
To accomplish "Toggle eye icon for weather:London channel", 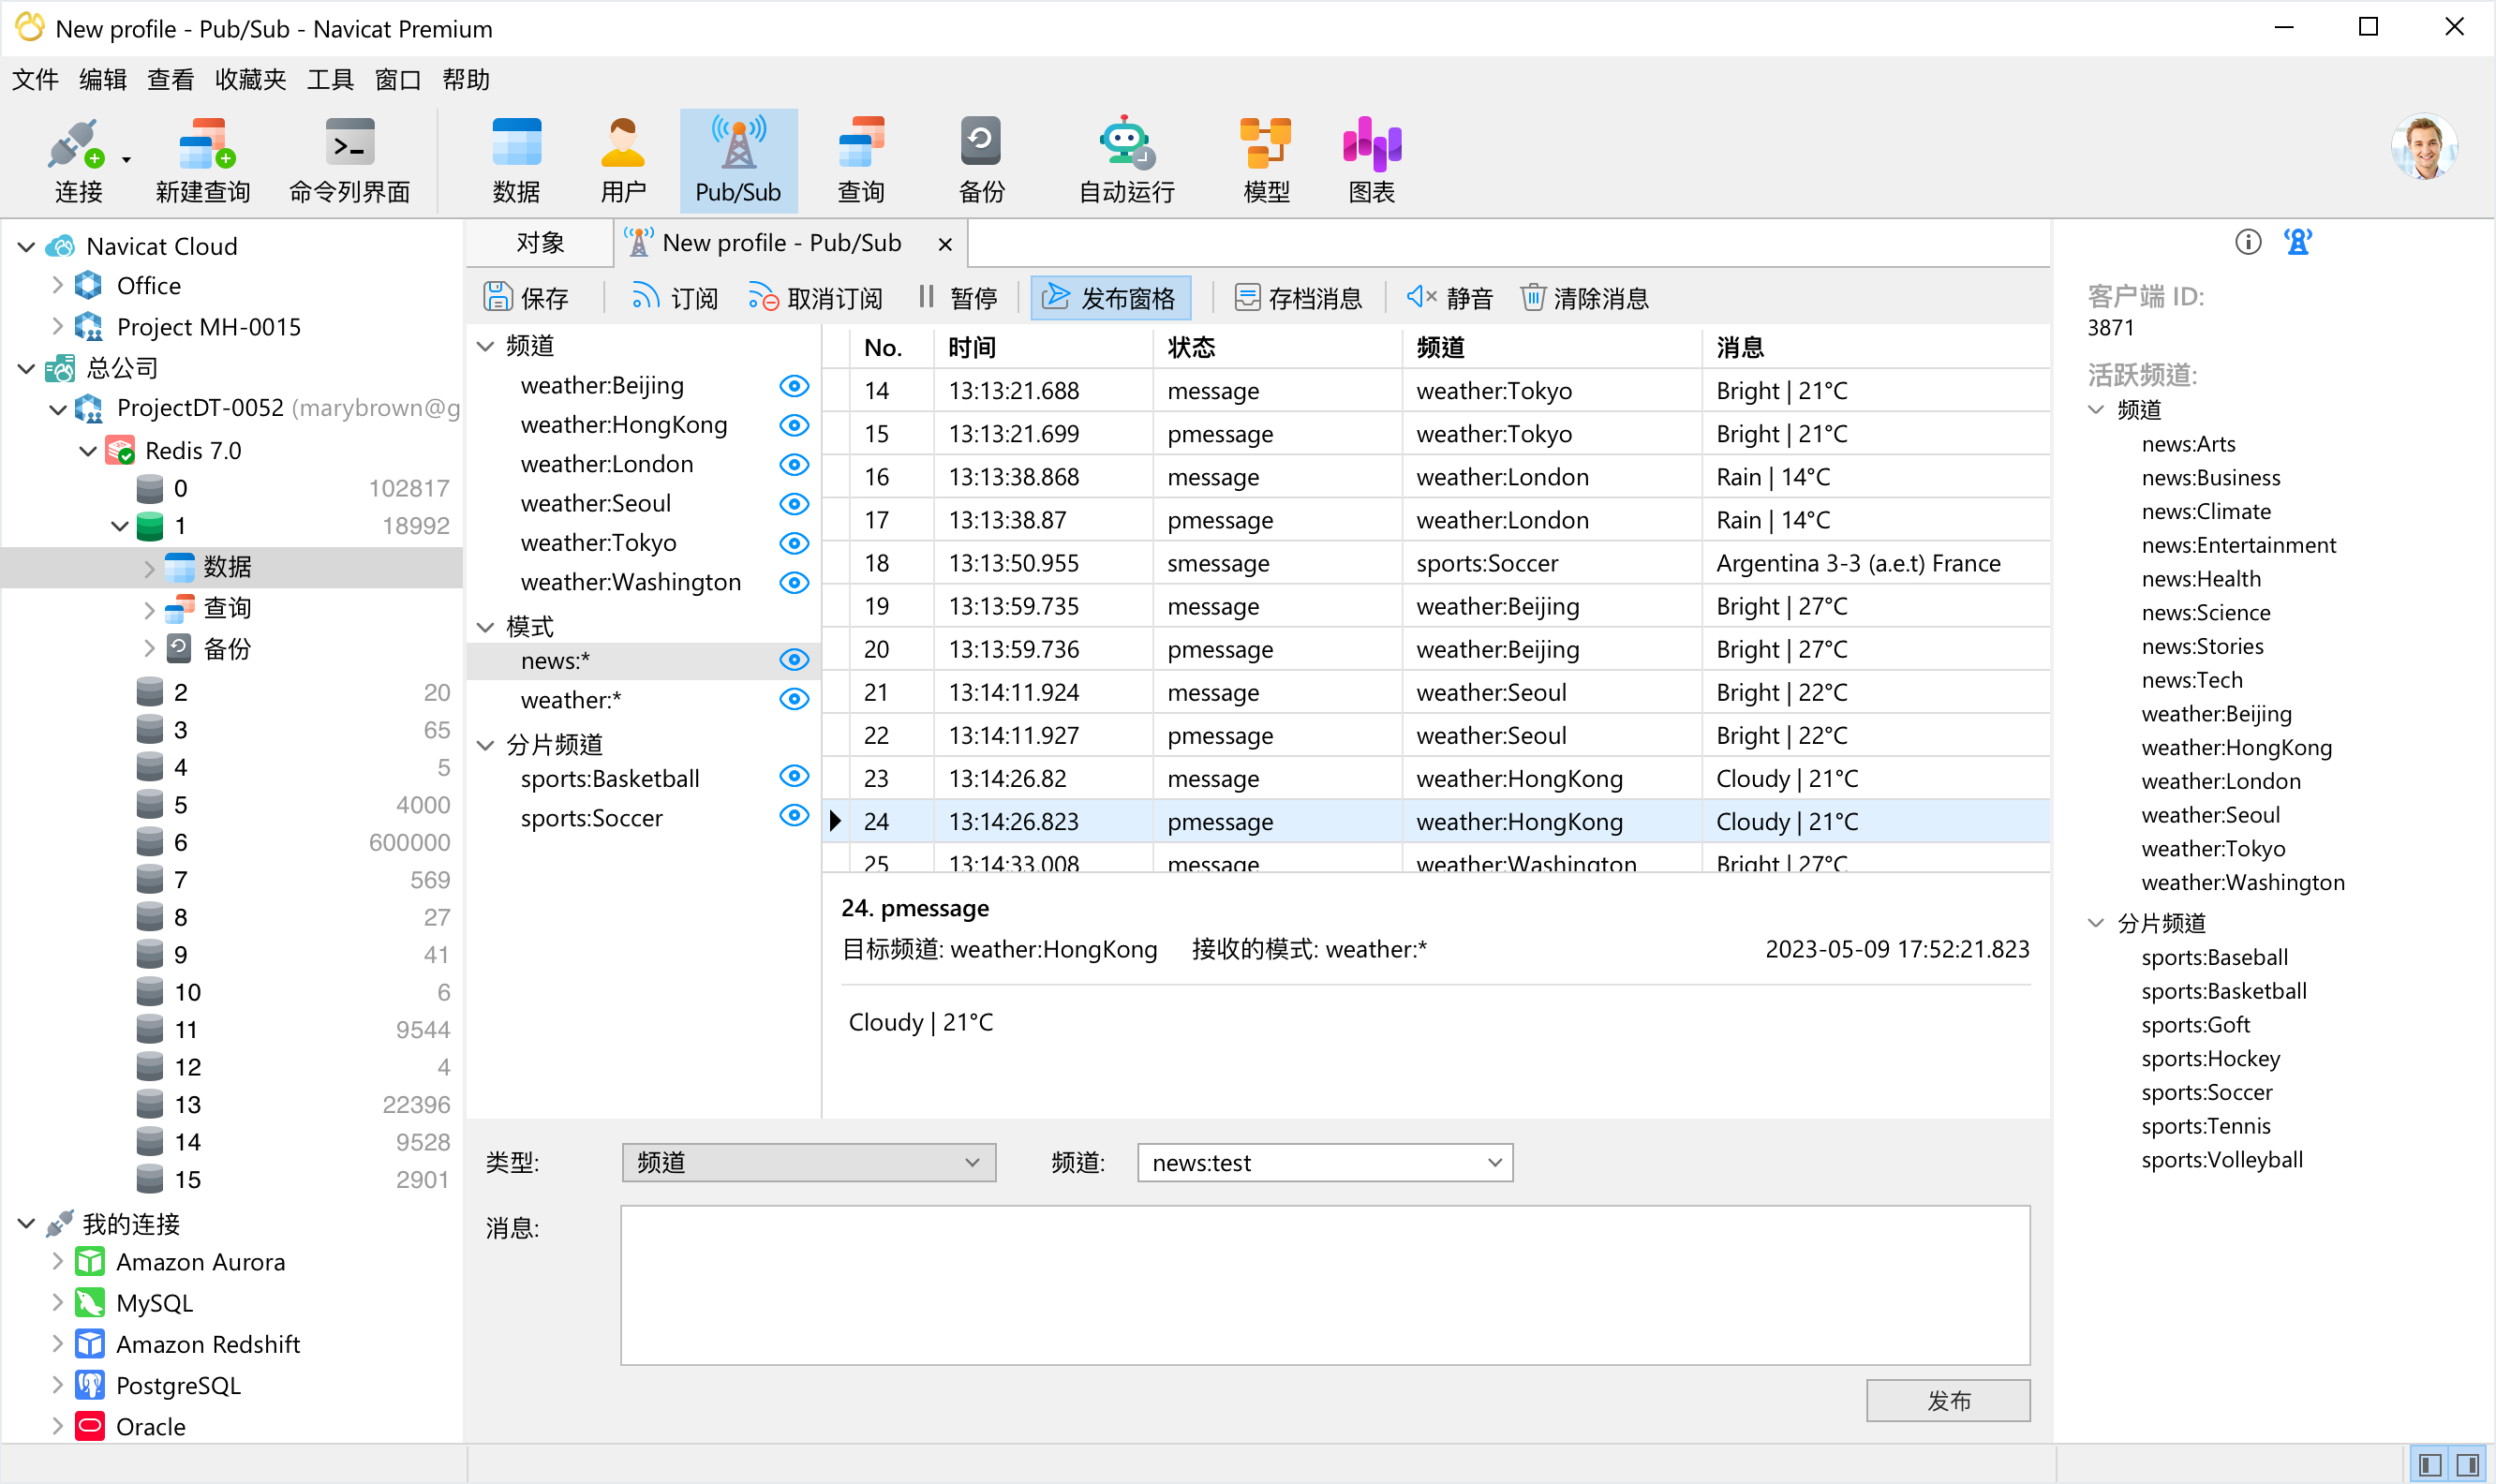I will (794, 465).
